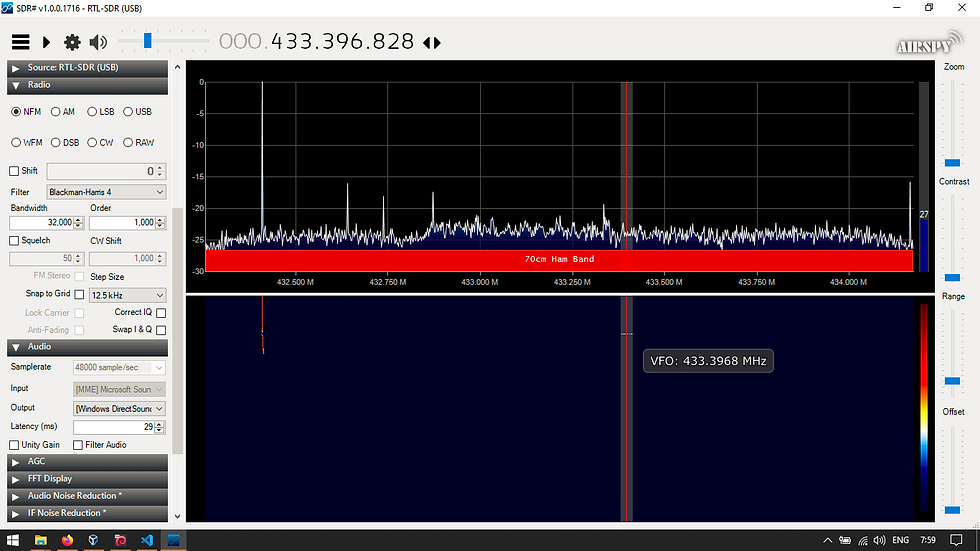The width and height of the screenshot is (980, 551).
Task: Click the Shift value field
Action: 101,171
